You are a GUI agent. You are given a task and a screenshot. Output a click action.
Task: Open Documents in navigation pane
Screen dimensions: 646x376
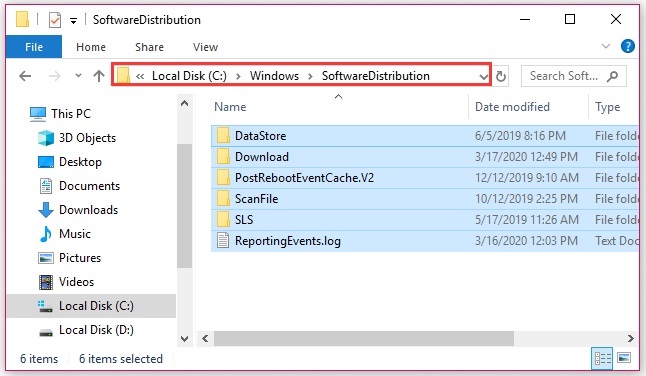(x=79, y=186)
